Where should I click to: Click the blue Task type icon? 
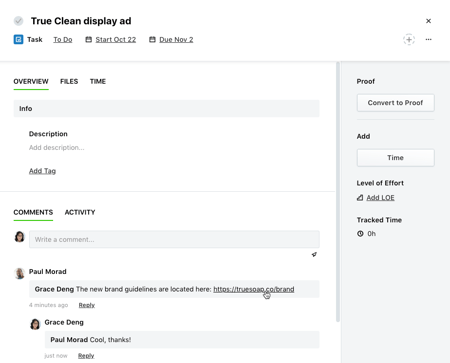coord(18,39)
